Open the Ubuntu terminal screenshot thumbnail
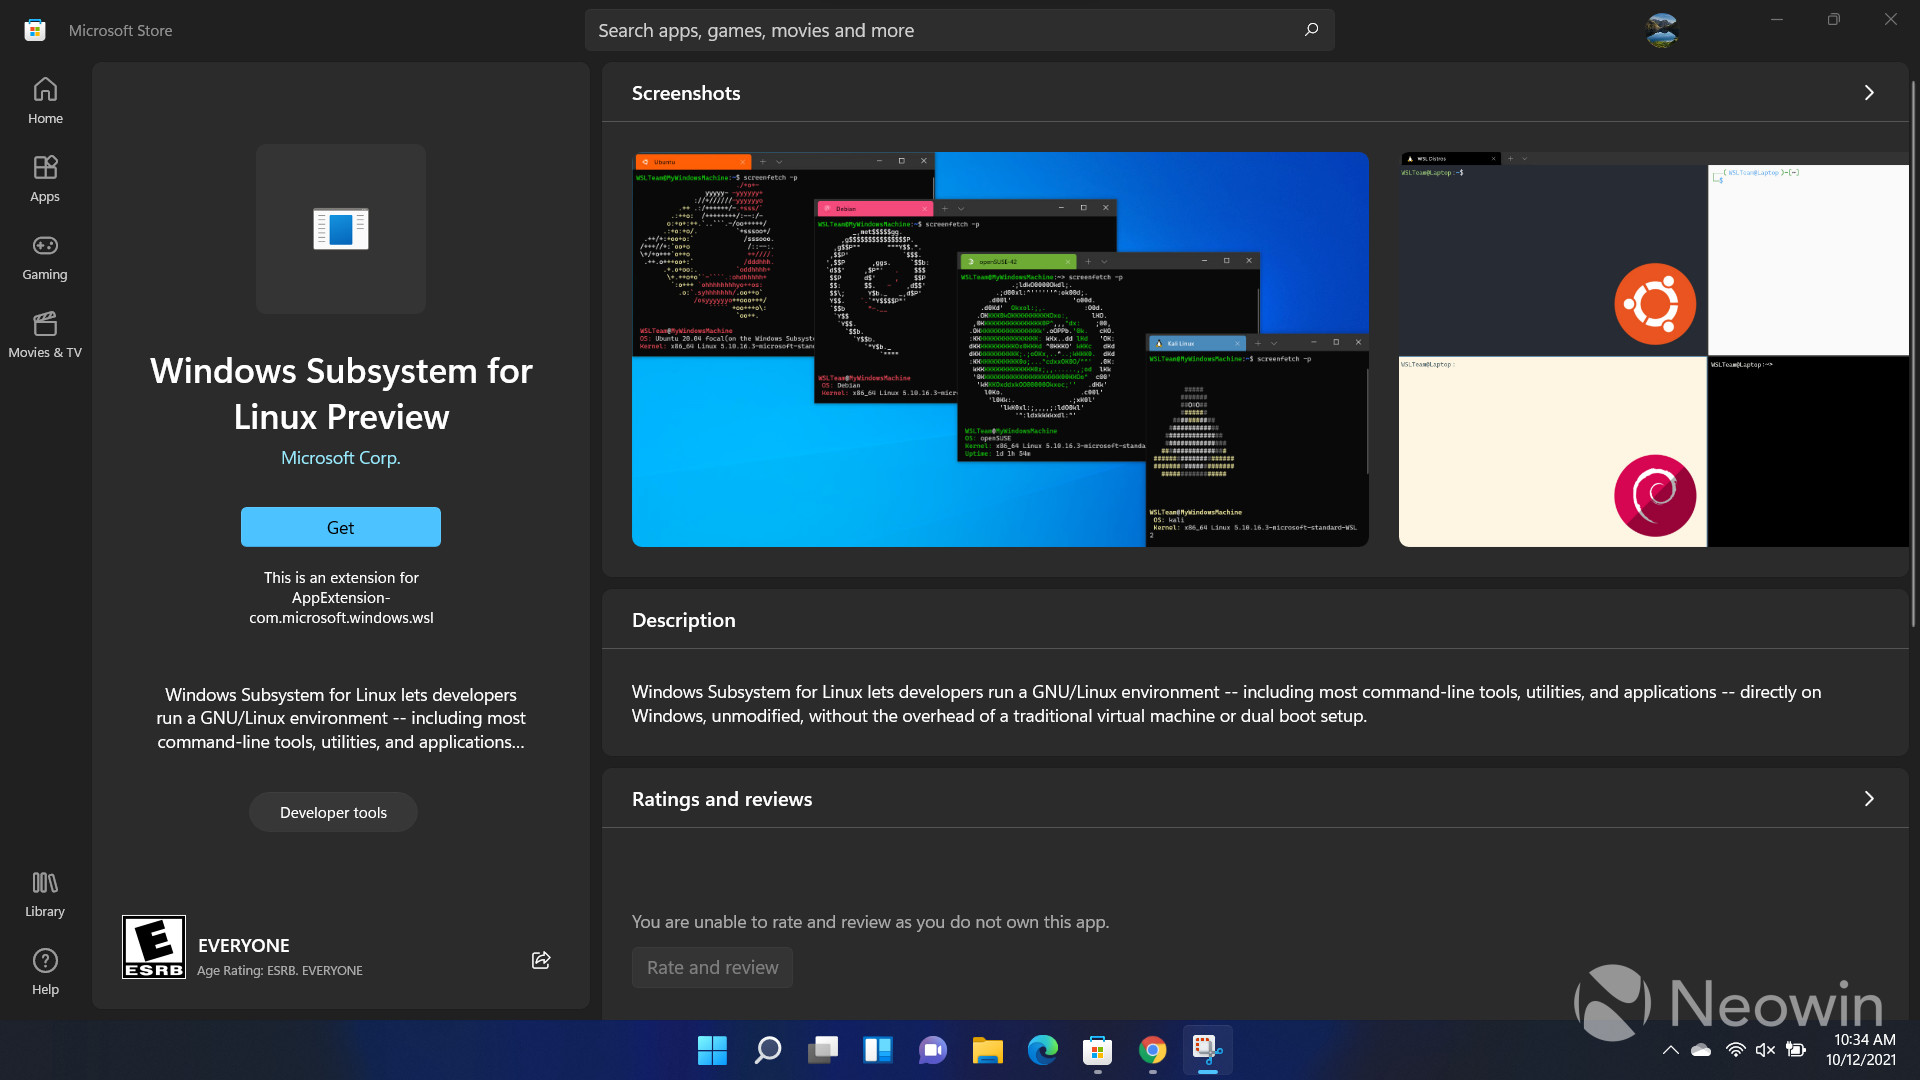Screen dimensions: 1920x1080 pyautogui.click(x=999, y=350)
